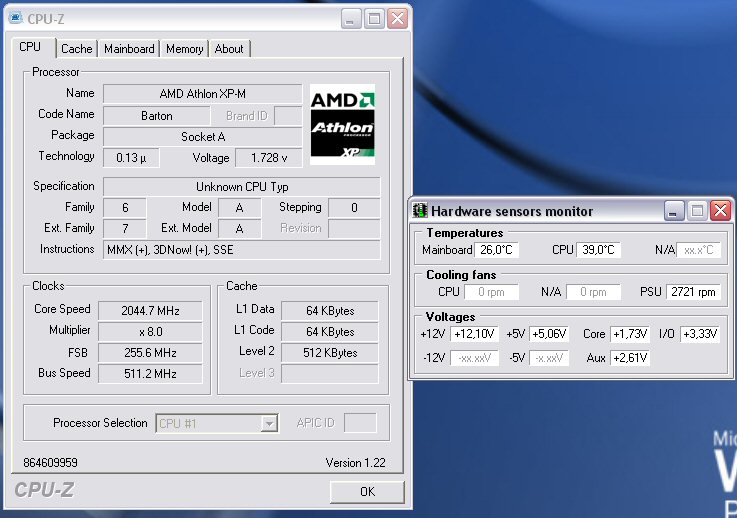The image size is (737, 518).
Task: Click the Level 2 '512 KBytes' value
Action: tap(330, 353)
